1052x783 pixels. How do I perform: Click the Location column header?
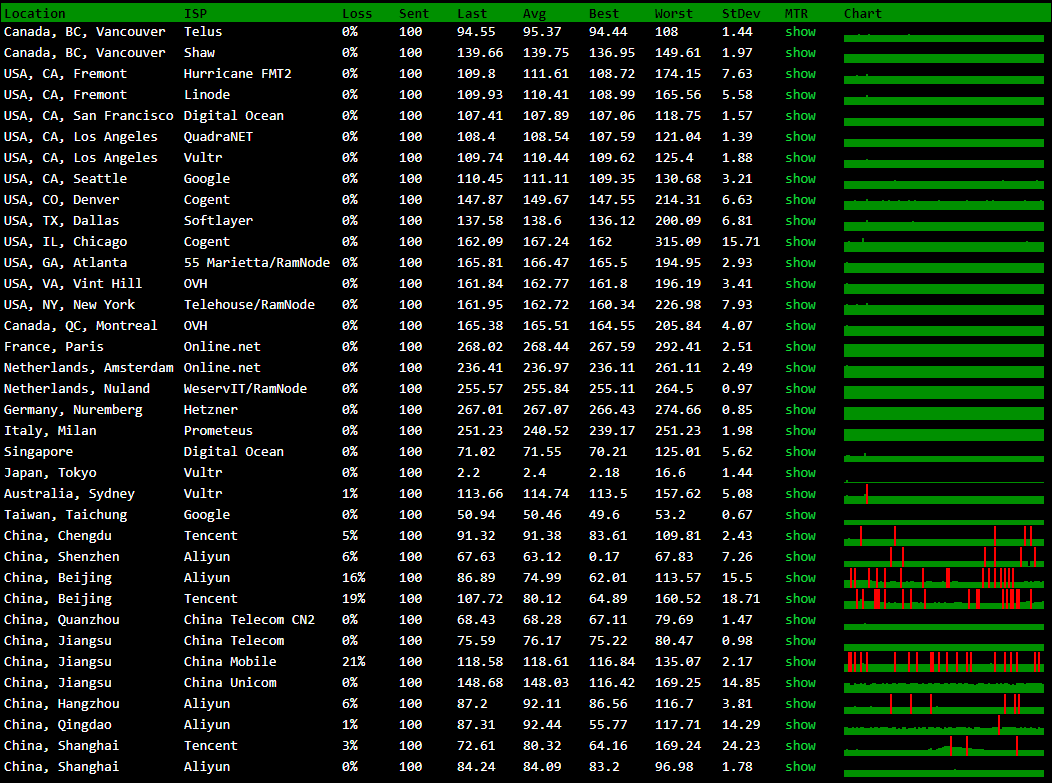tap(35, 14)
